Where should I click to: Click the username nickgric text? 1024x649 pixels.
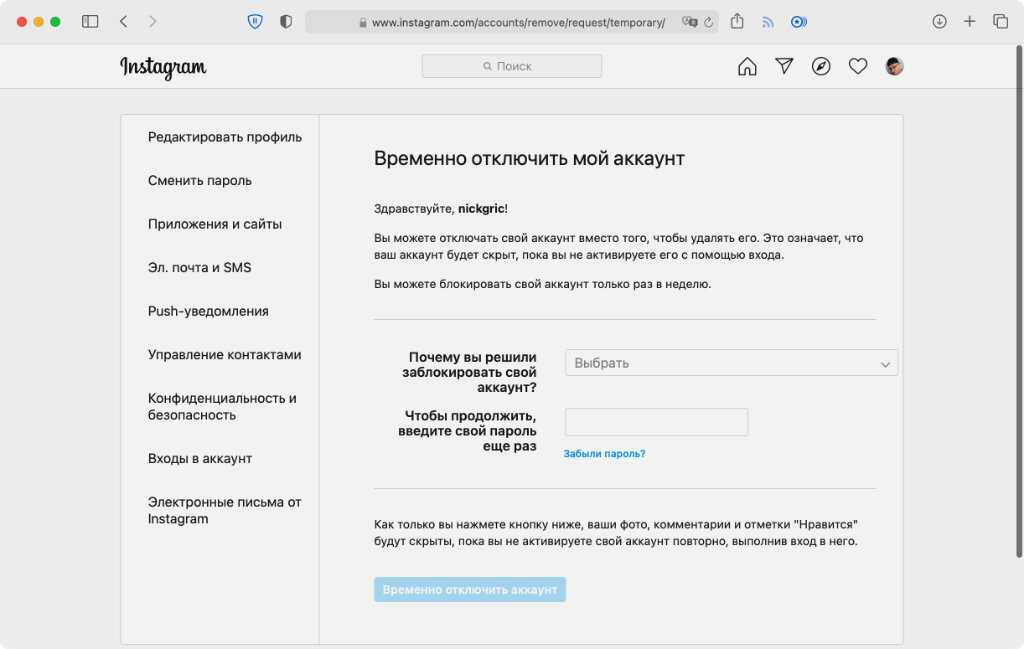[481, 209]
